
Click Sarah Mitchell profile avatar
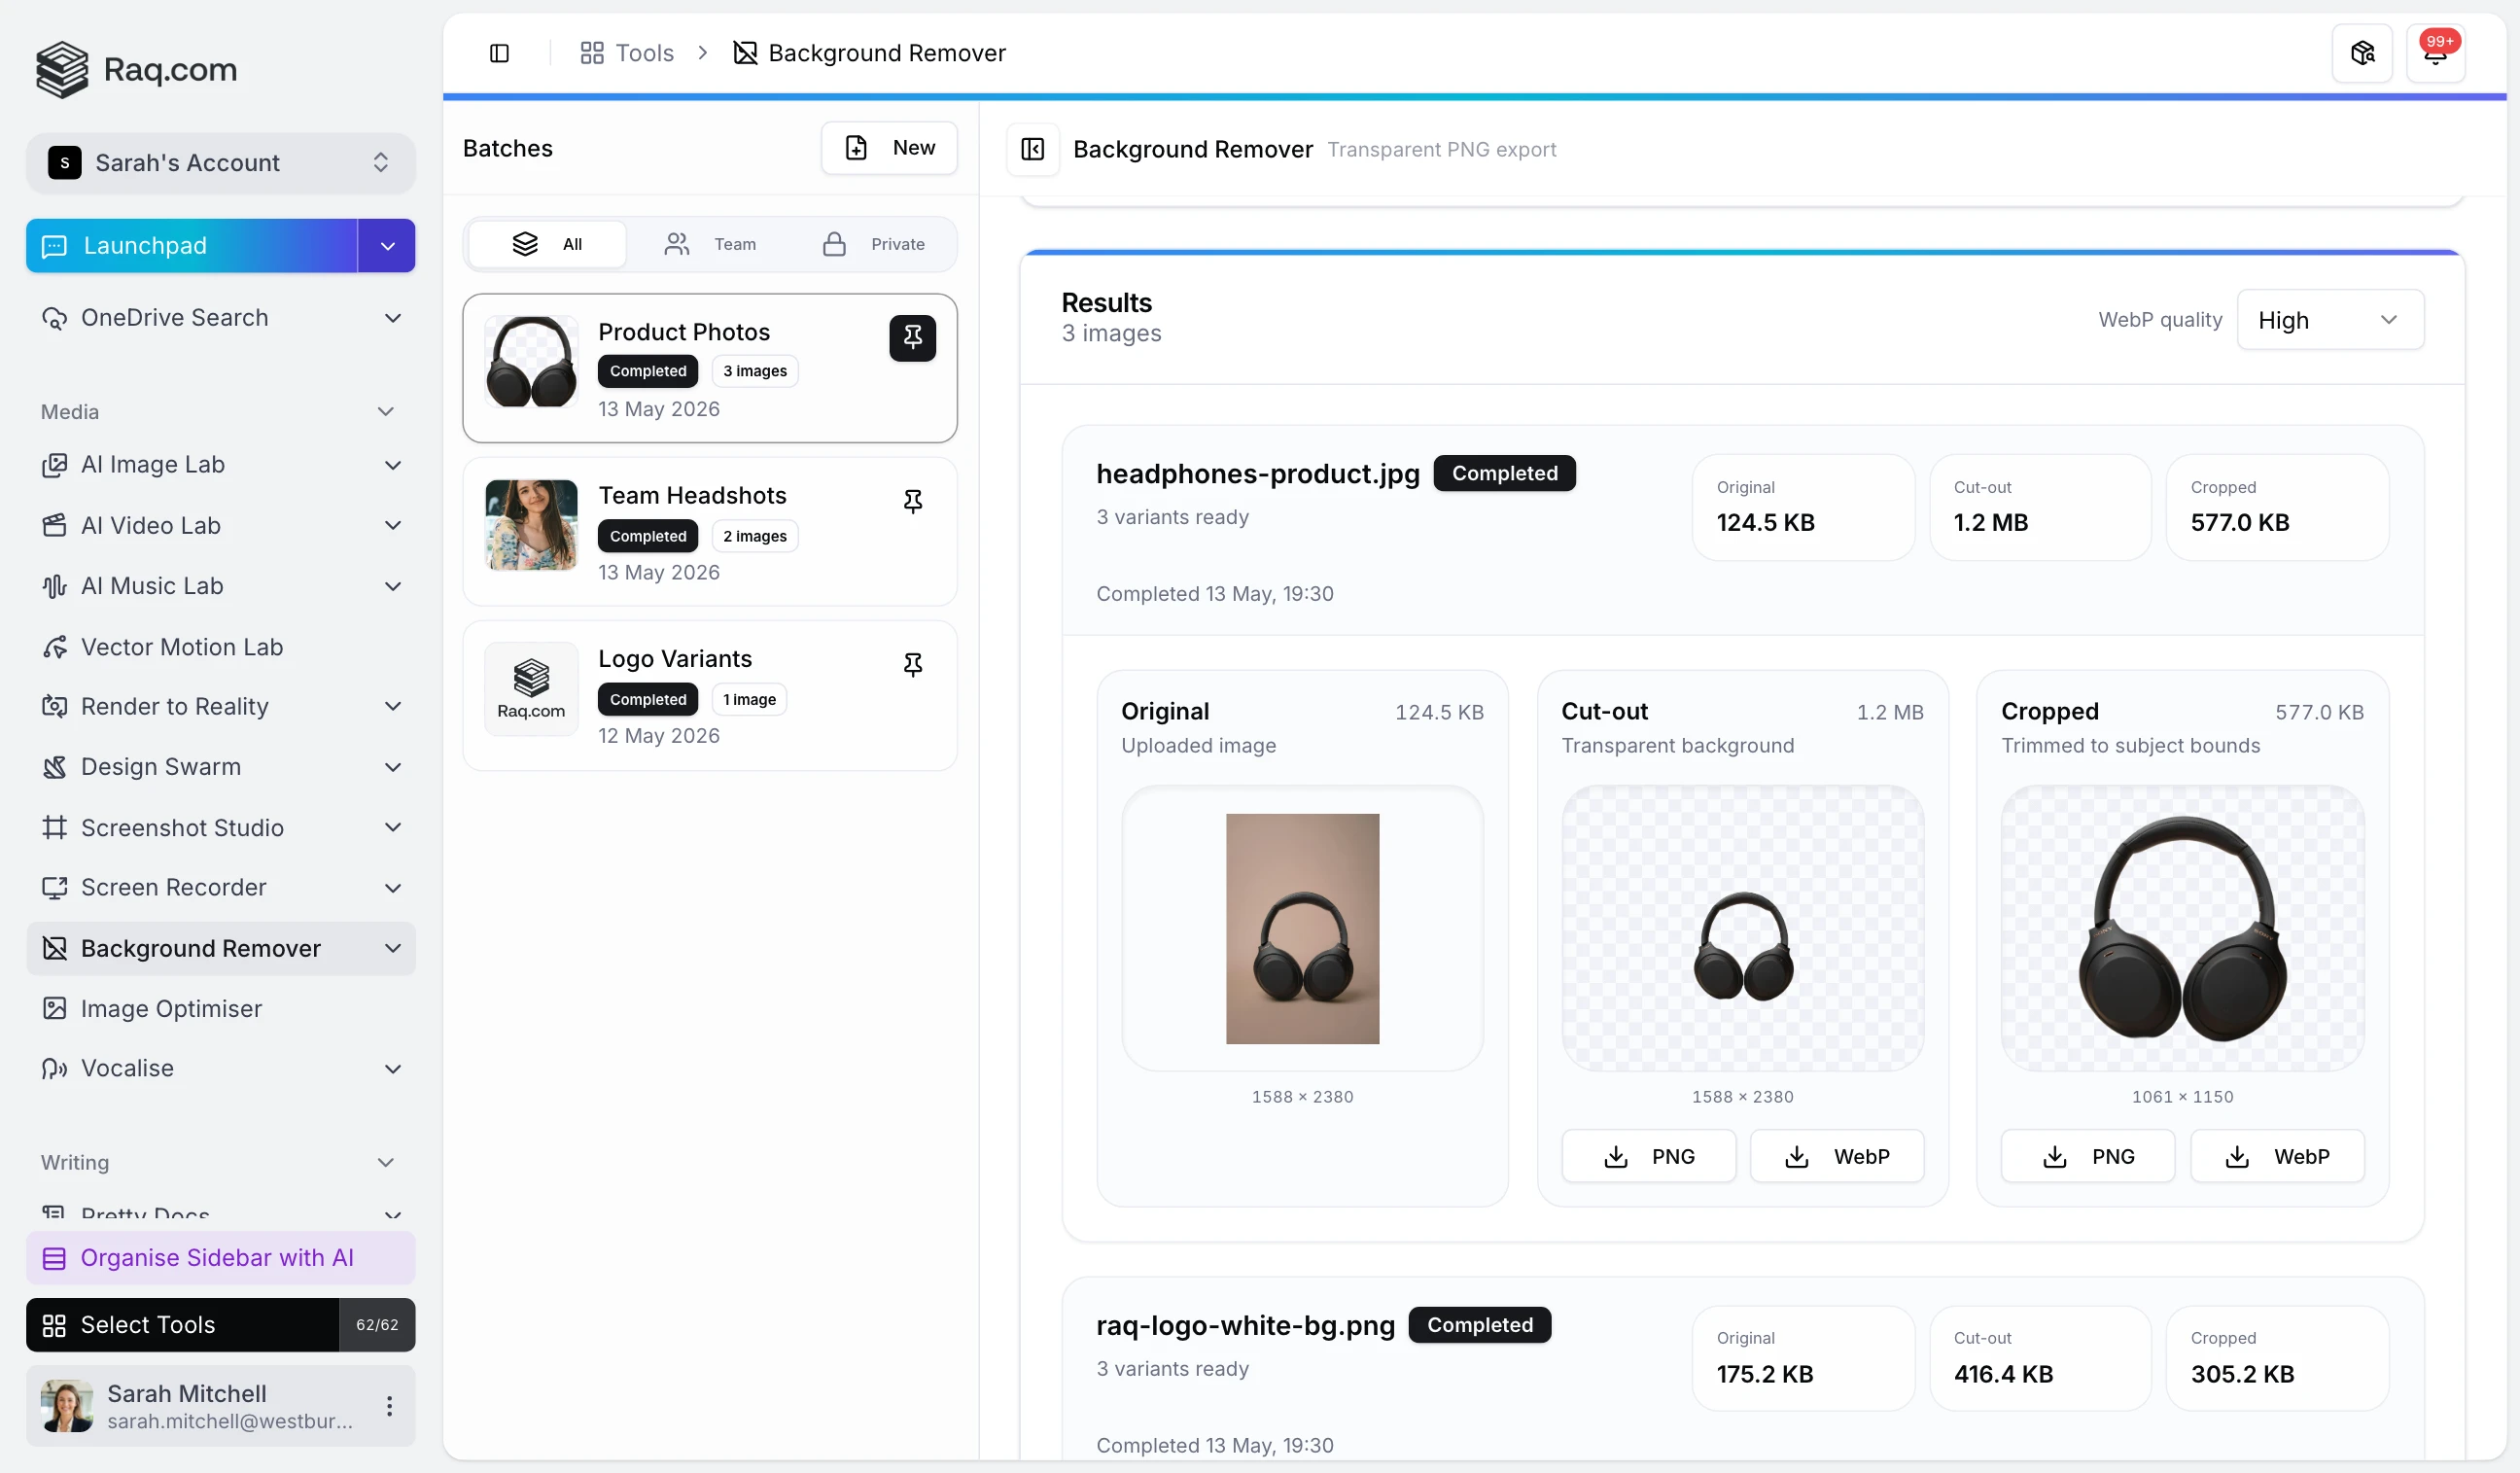point(67,1407)
